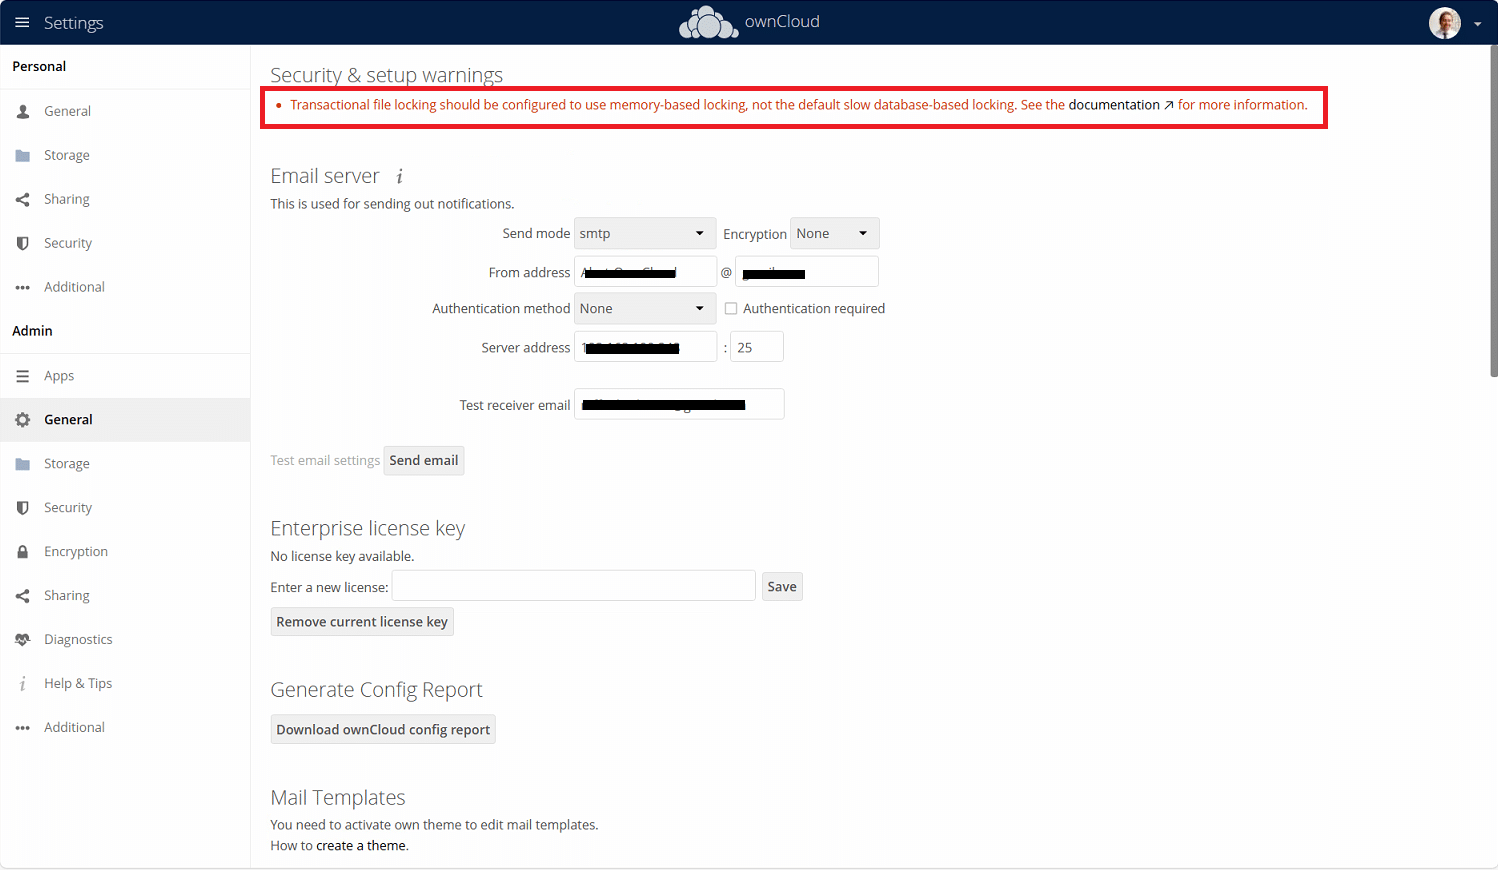Open the Authentication method dropdown

click(645, 308)
